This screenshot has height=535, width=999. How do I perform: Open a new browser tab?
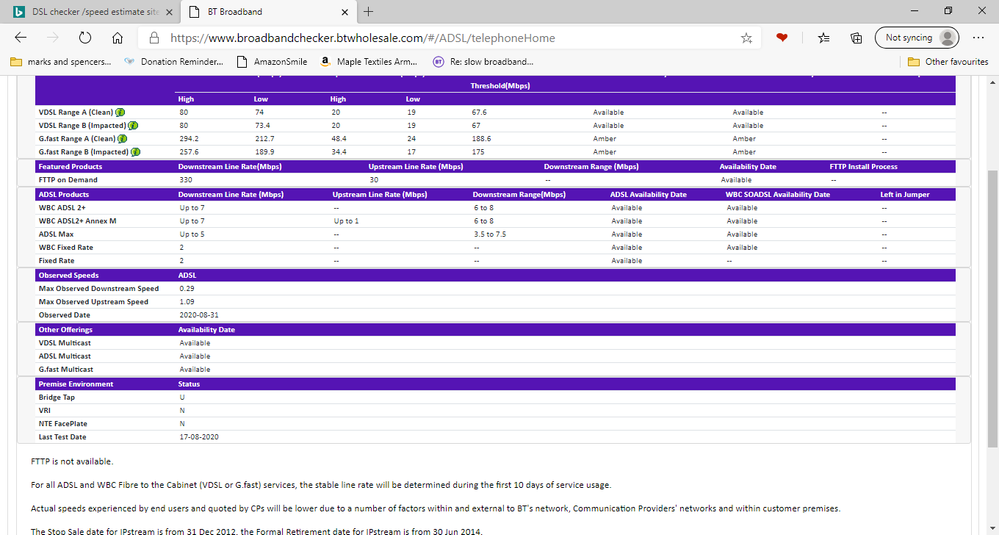coord(368,11)
